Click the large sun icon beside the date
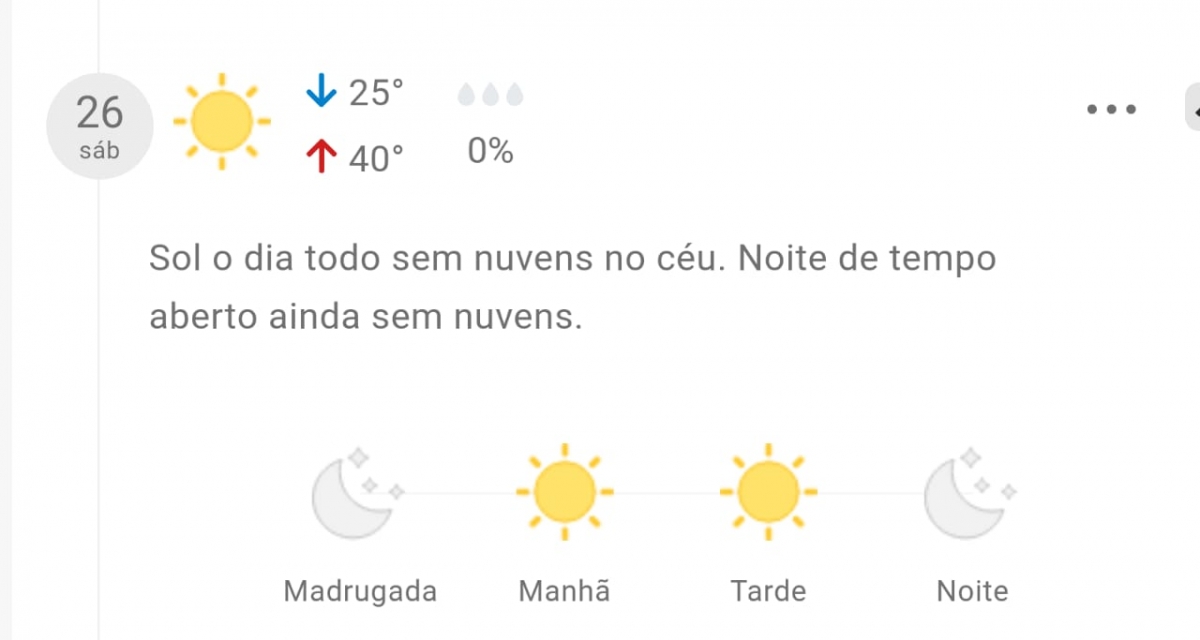1200x640 pixels. coord(221,121)
